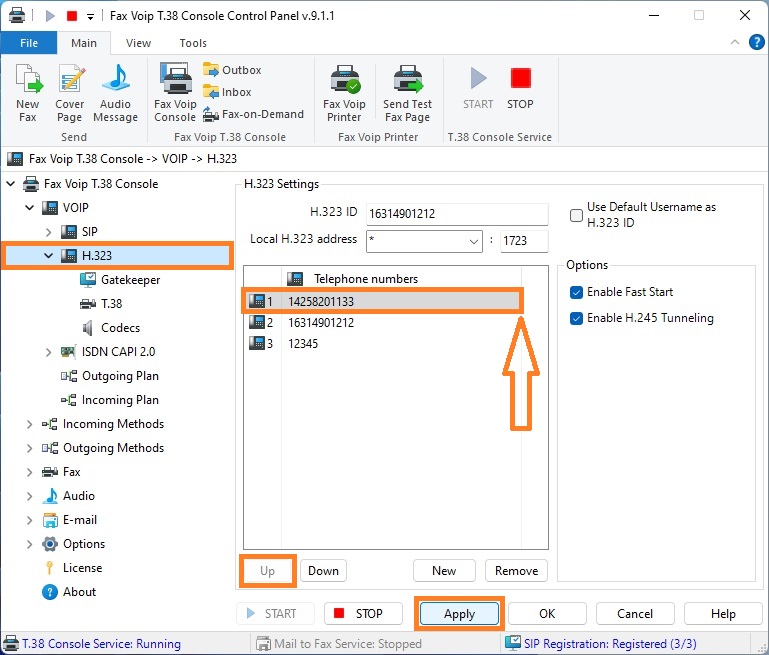
Task: Open the quick access toolbar customize arrow
Action: pyautogui.click(x=90, y=16)
